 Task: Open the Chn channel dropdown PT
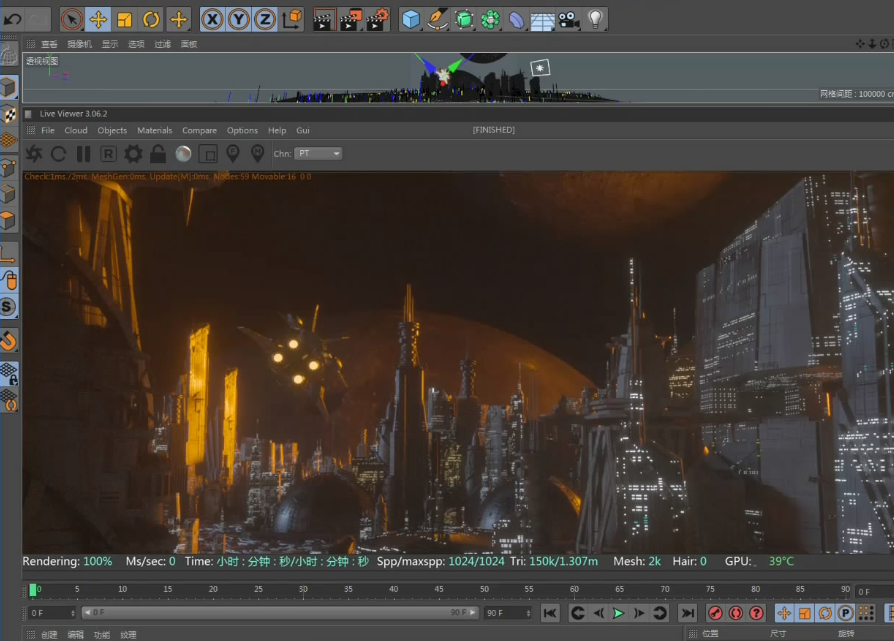coord(318,153)
